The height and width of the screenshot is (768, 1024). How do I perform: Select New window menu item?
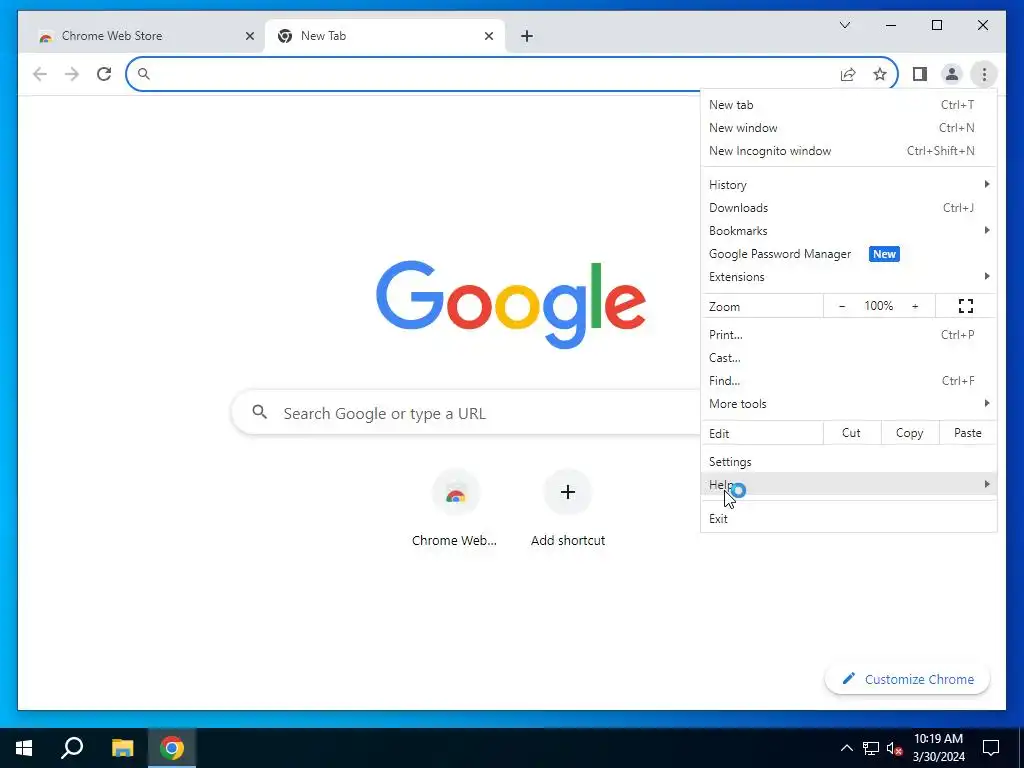pos(848,127)
